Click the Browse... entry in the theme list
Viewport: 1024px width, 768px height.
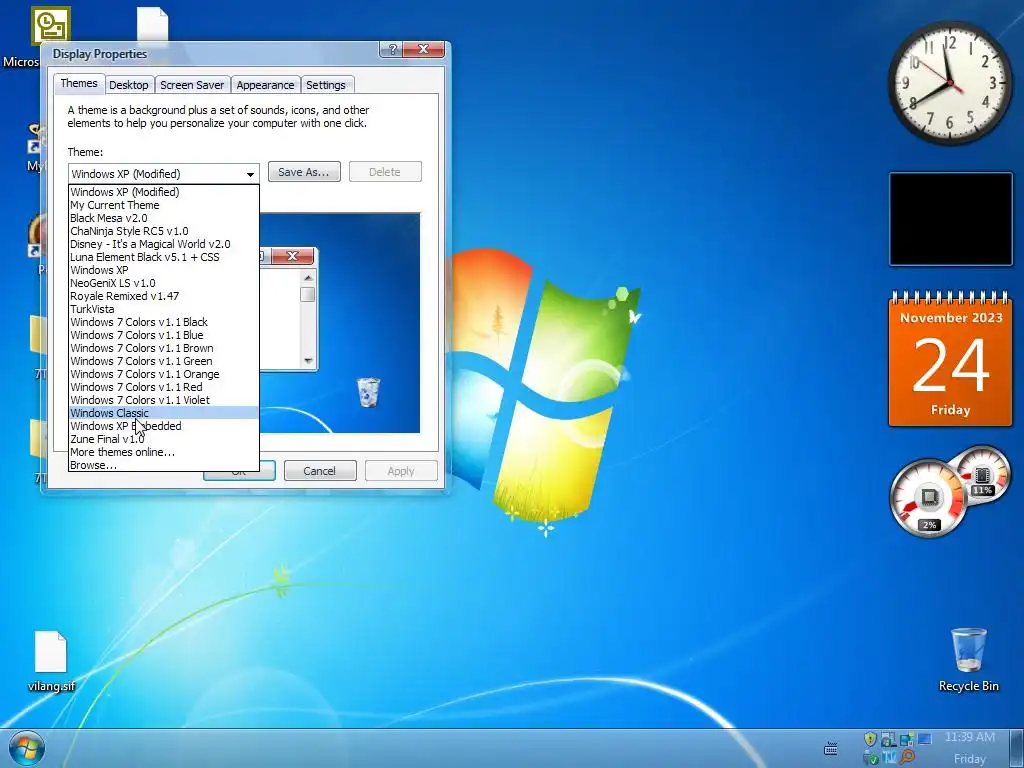pyautogui.click(x=164, y=465)
